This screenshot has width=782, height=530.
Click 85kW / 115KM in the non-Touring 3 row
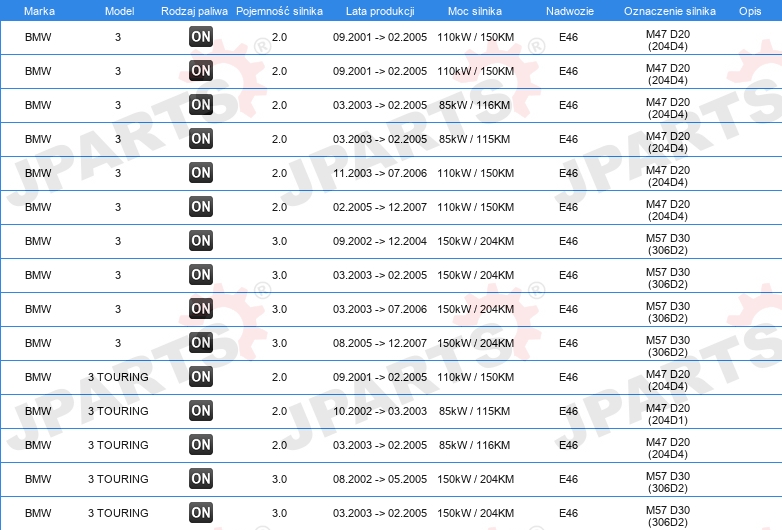coord(474,139)
